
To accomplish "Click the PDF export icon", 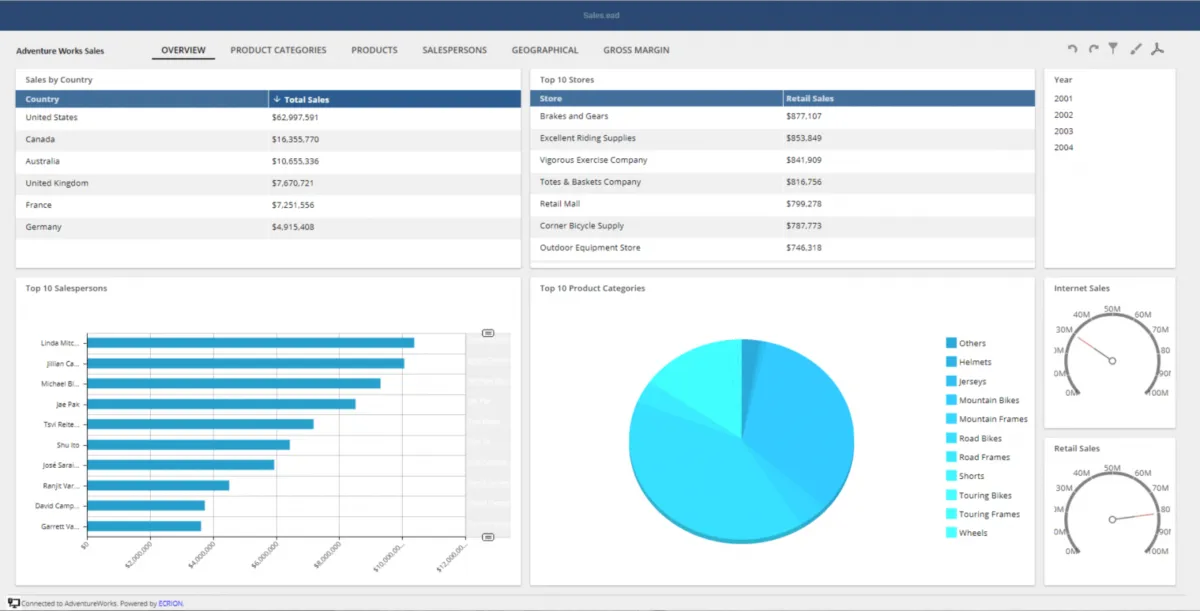I will [1157, 49].
